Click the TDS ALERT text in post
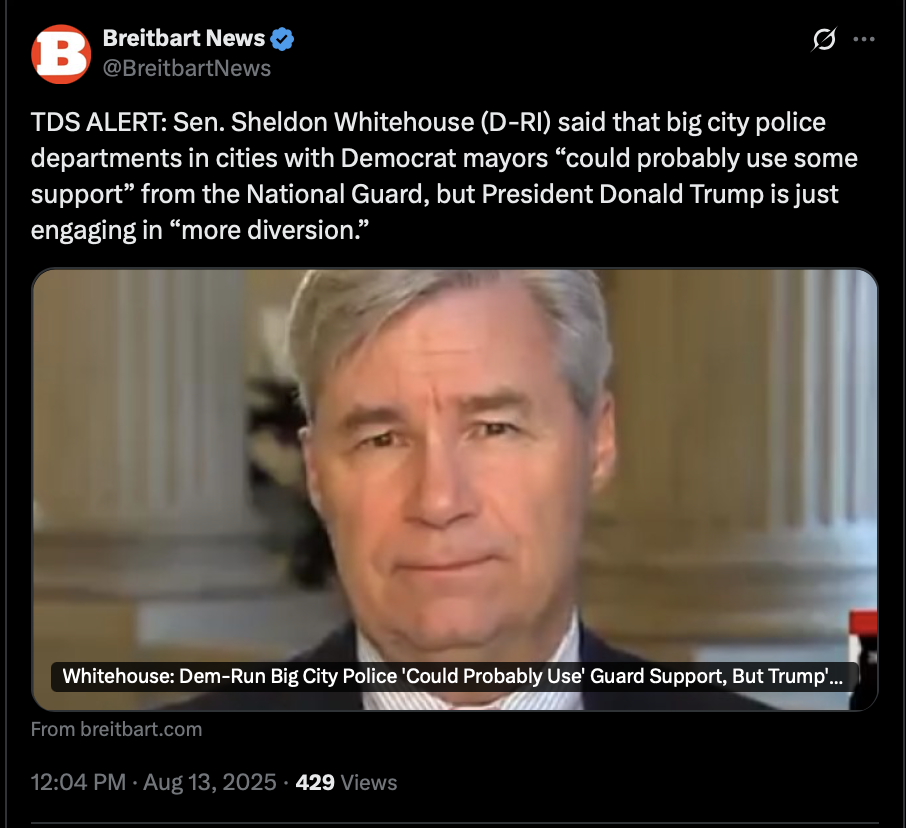This screenshot has width=906, height=828. coord(98,122)
